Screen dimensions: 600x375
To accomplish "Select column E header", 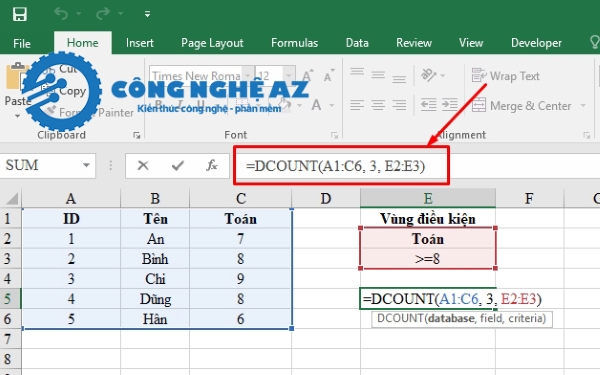I will click(x=428, y=199).
